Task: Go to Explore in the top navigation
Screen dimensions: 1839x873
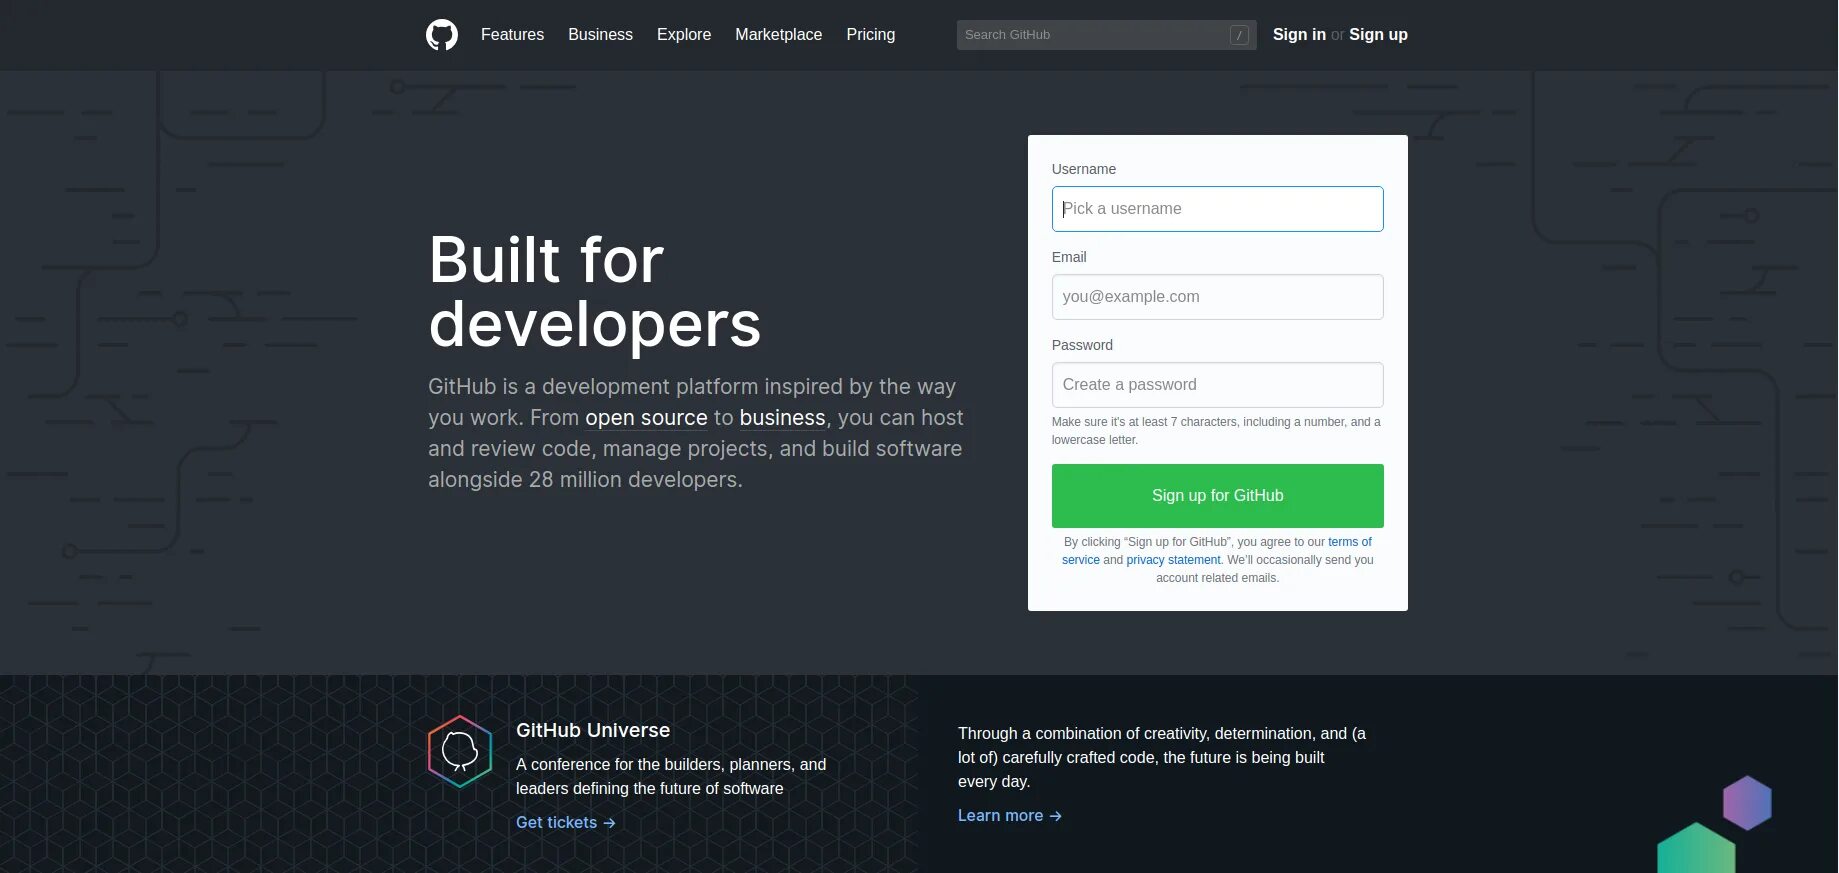Action: click(684, 34)
